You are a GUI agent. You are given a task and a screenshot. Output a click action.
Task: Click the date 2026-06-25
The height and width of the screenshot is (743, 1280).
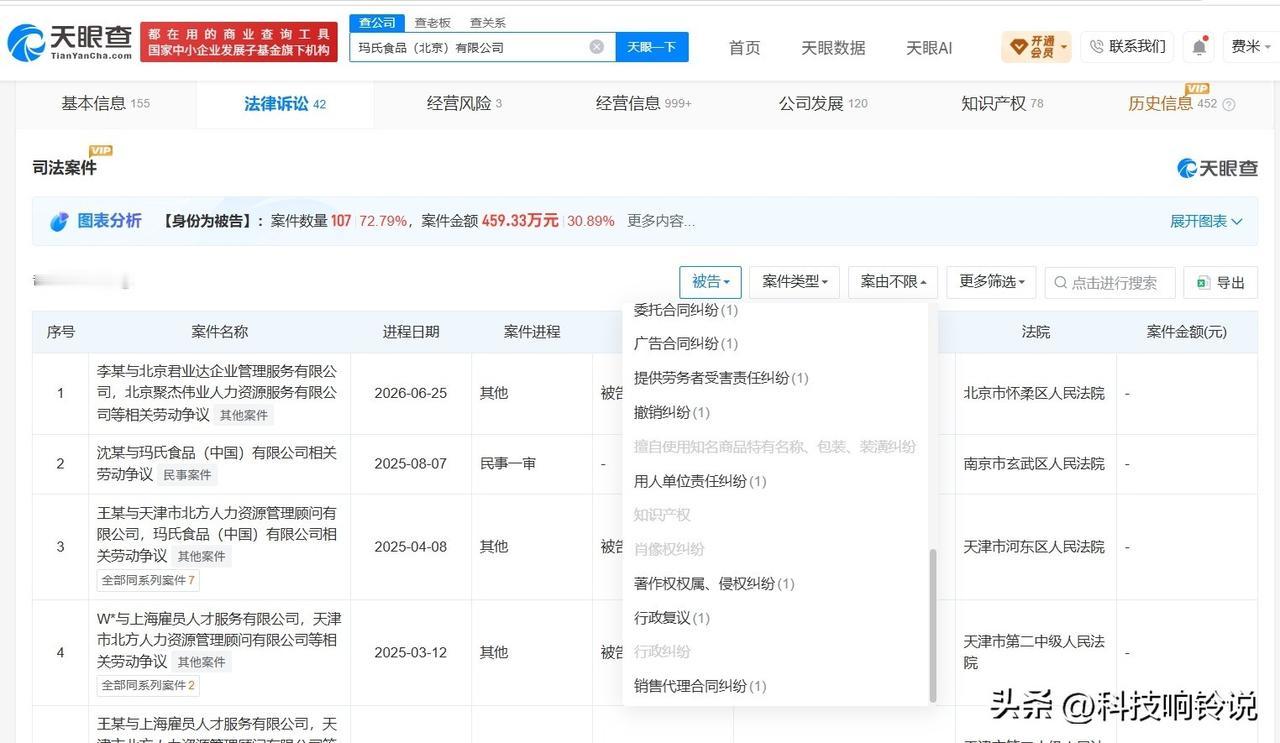pyautogui.click(x=410, y=393)
